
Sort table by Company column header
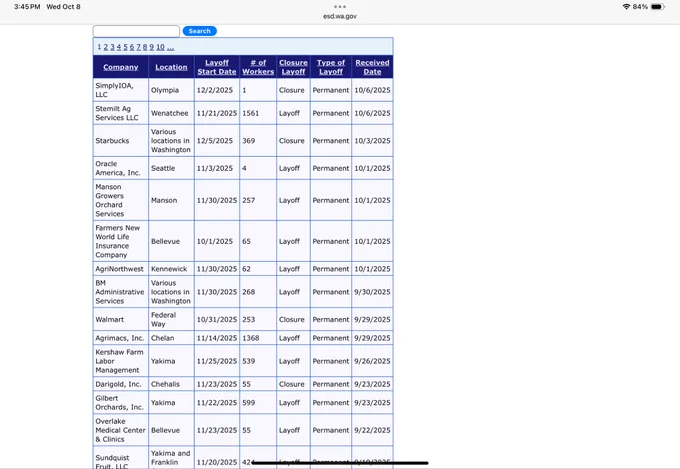point(121,67)
